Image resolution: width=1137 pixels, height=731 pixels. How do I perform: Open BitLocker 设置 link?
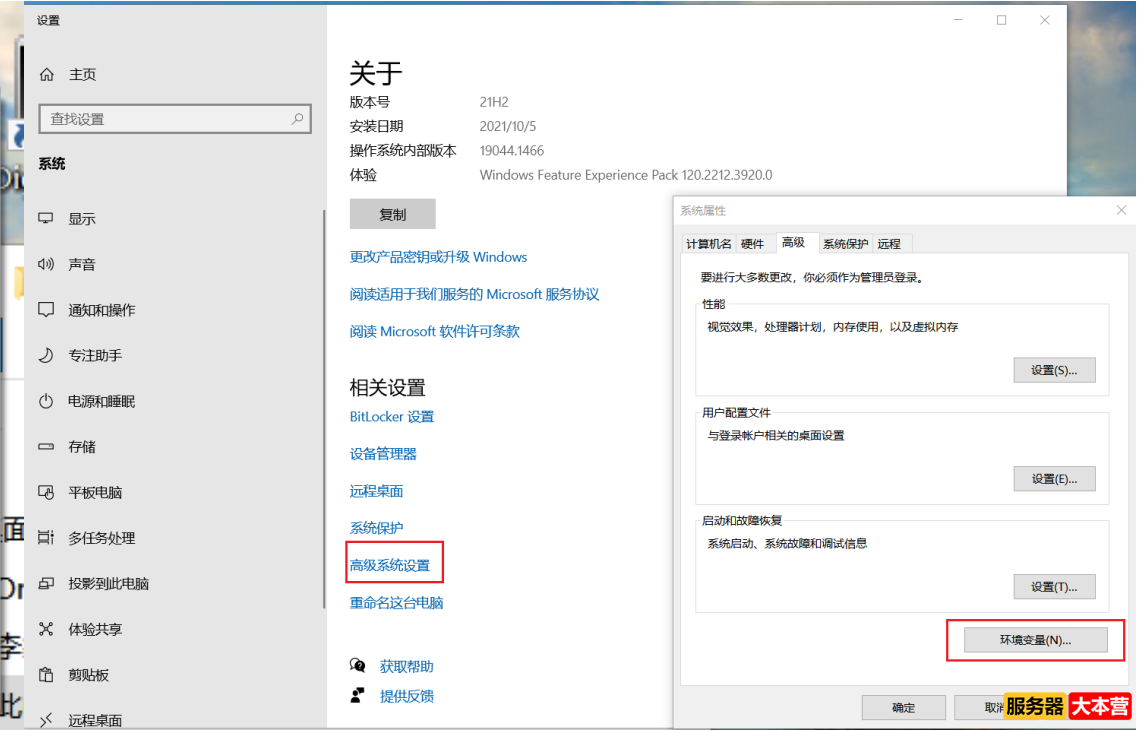pos(392,416)
